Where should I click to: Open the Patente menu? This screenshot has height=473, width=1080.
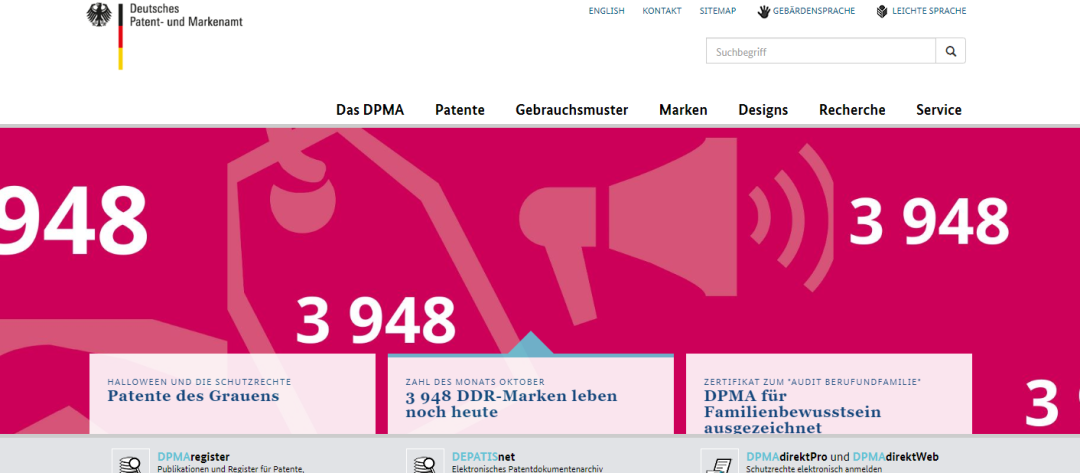pyautogui.click(x=460, y=110)
